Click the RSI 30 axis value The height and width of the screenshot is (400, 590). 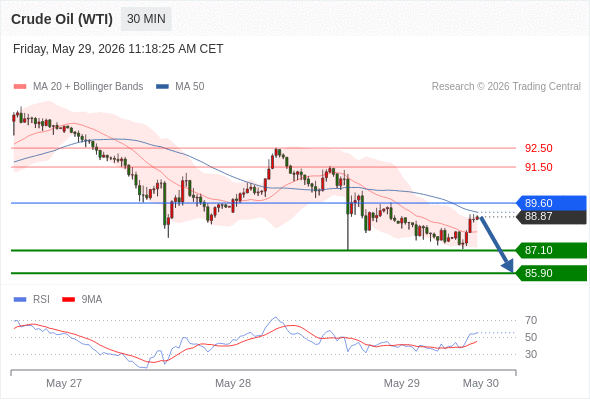click(531, 354)
